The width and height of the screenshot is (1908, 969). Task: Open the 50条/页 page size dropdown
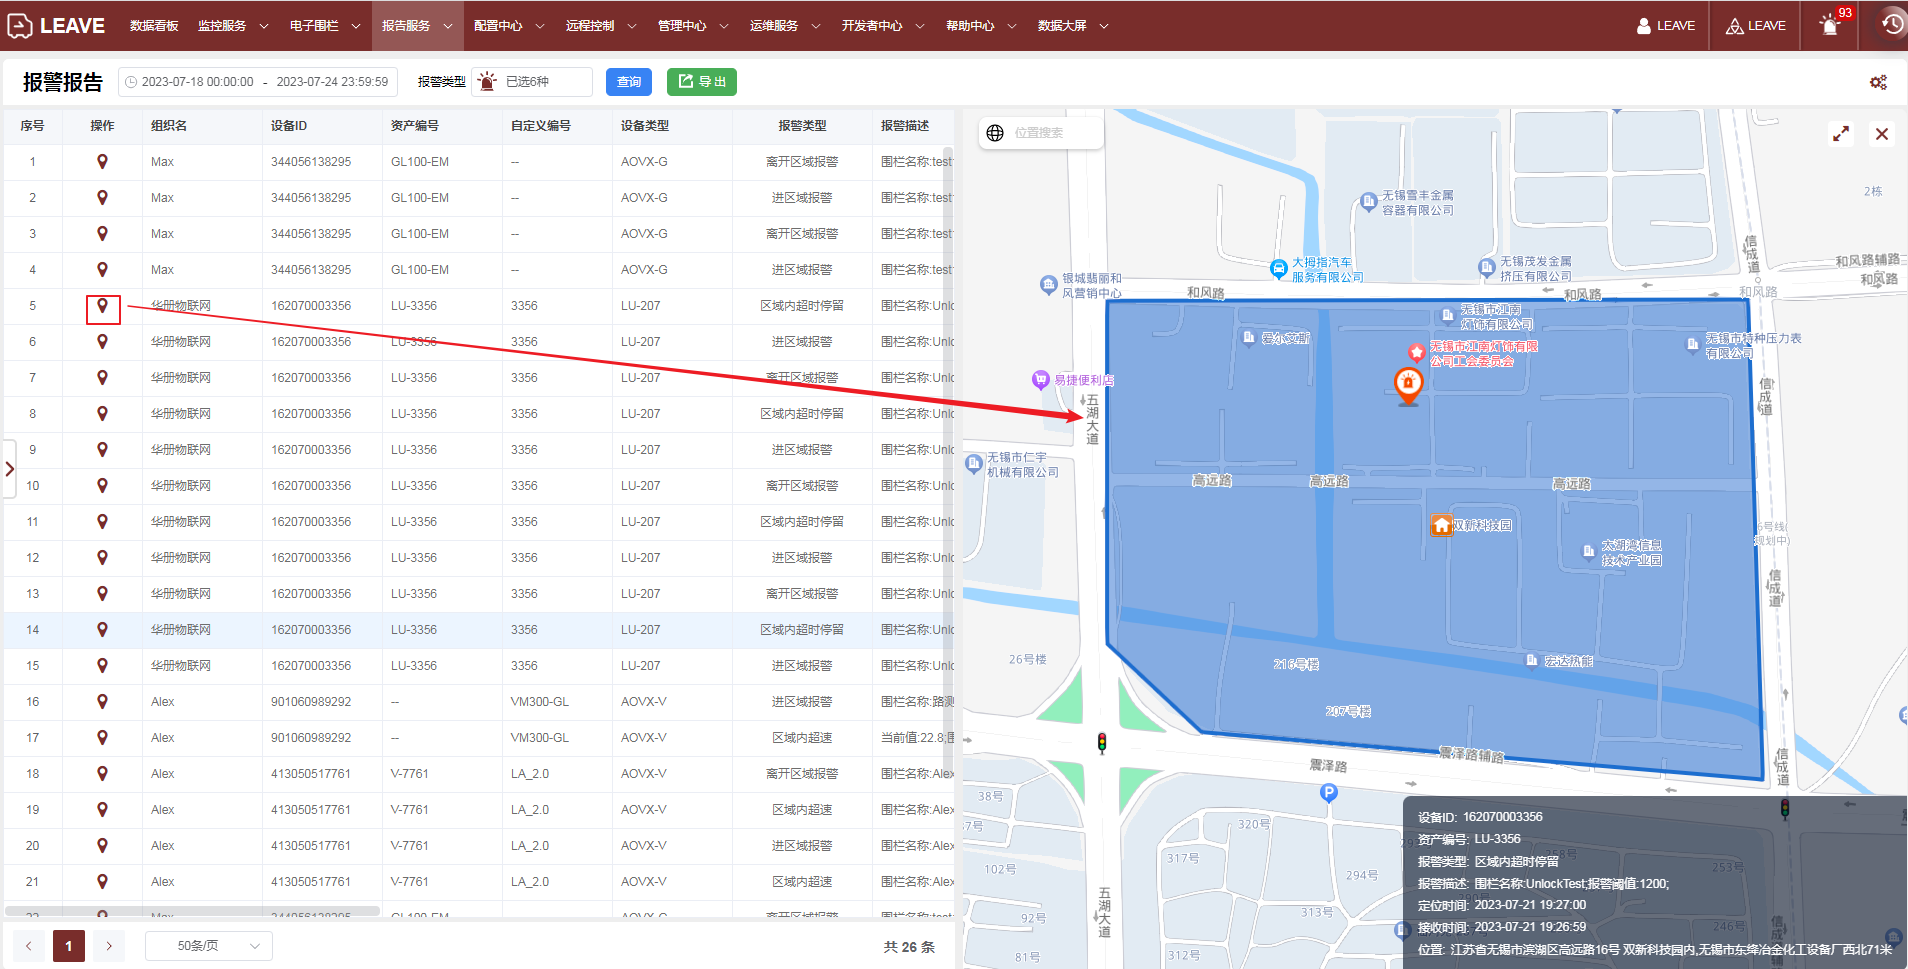pyautogui.click(x=209, y=946)
